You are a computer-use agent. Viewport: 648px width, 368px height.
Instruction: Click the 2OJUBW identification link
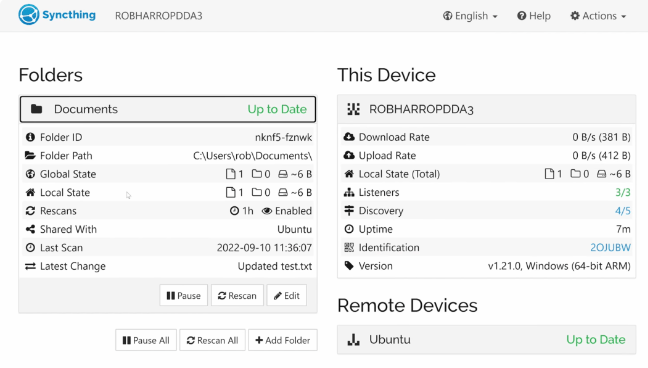[610, 247]
